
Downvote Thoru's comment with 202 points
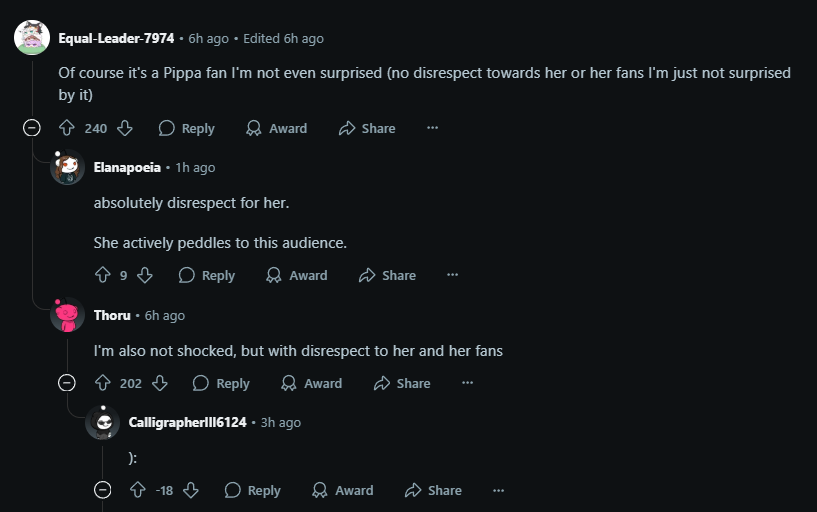point(160,383)
